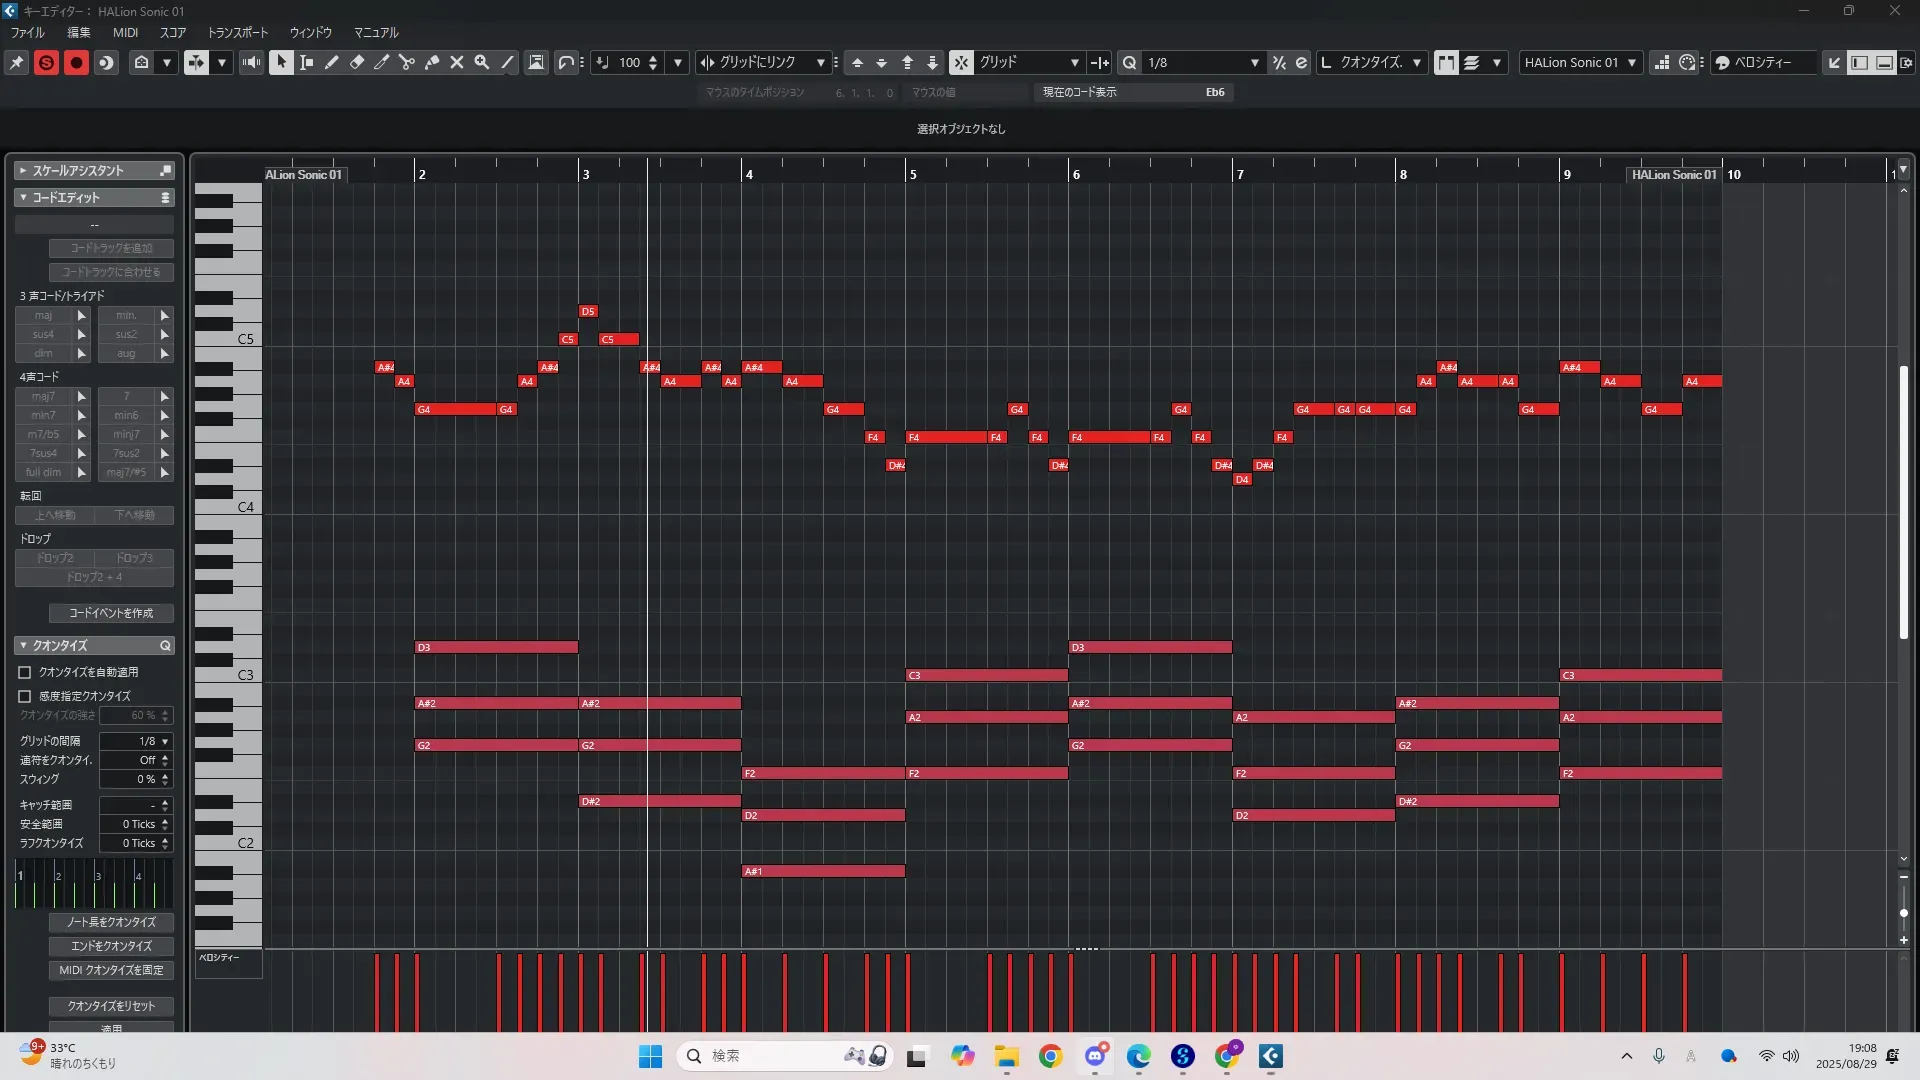Toggle the red Solo editor button
1920x1080 pixels.
pyautogui.click(x=46, y=62)
